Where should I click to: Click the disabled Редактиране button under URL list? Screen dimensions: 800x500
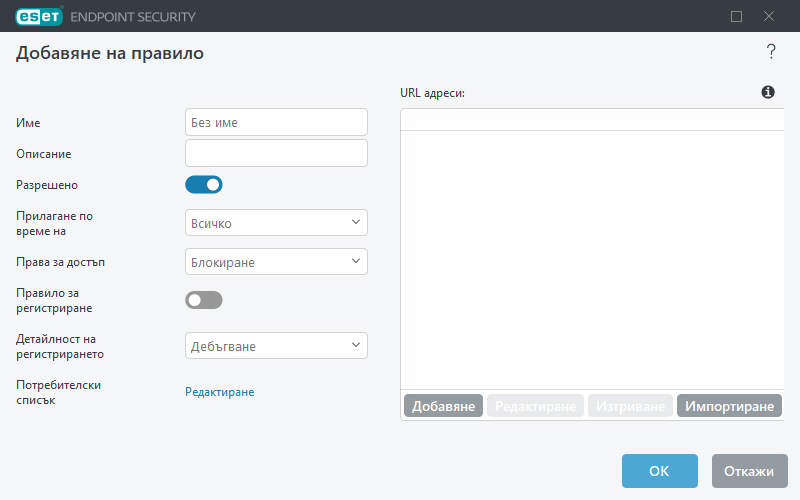point(535,406)
